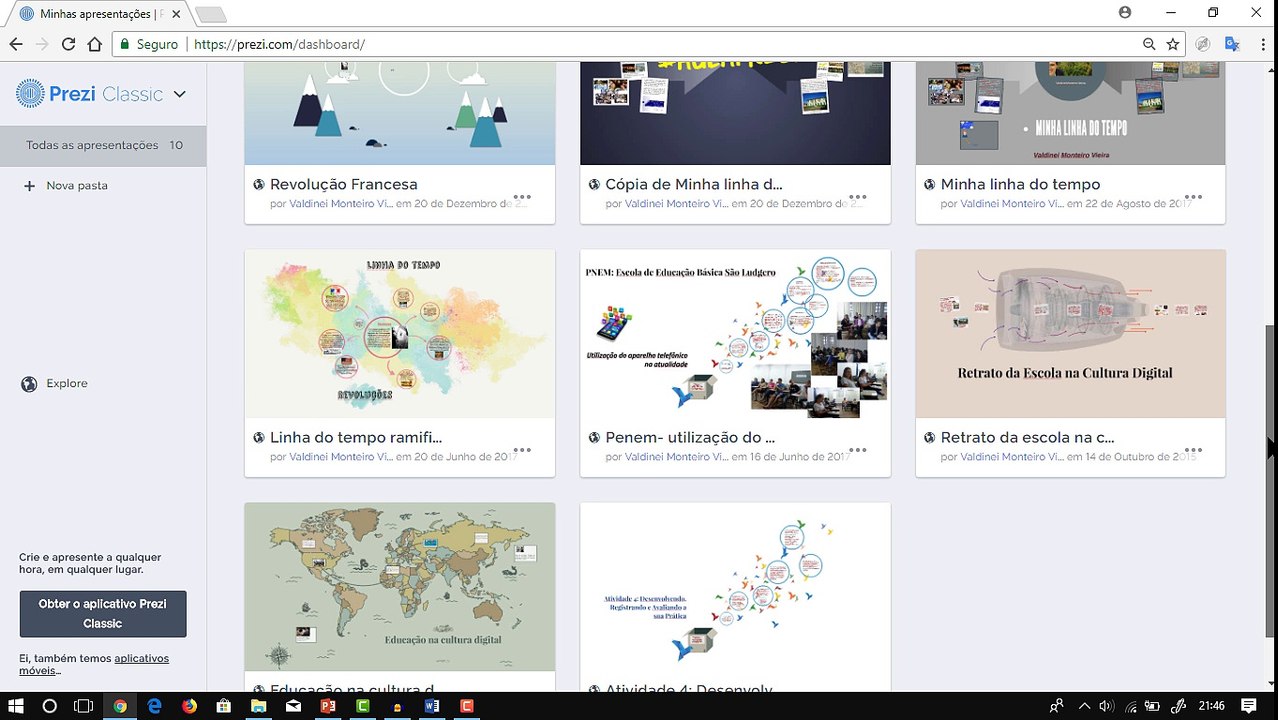1278x720 pixels.
Task: Open Word from taskbar
Action: (x=431, y=706)
